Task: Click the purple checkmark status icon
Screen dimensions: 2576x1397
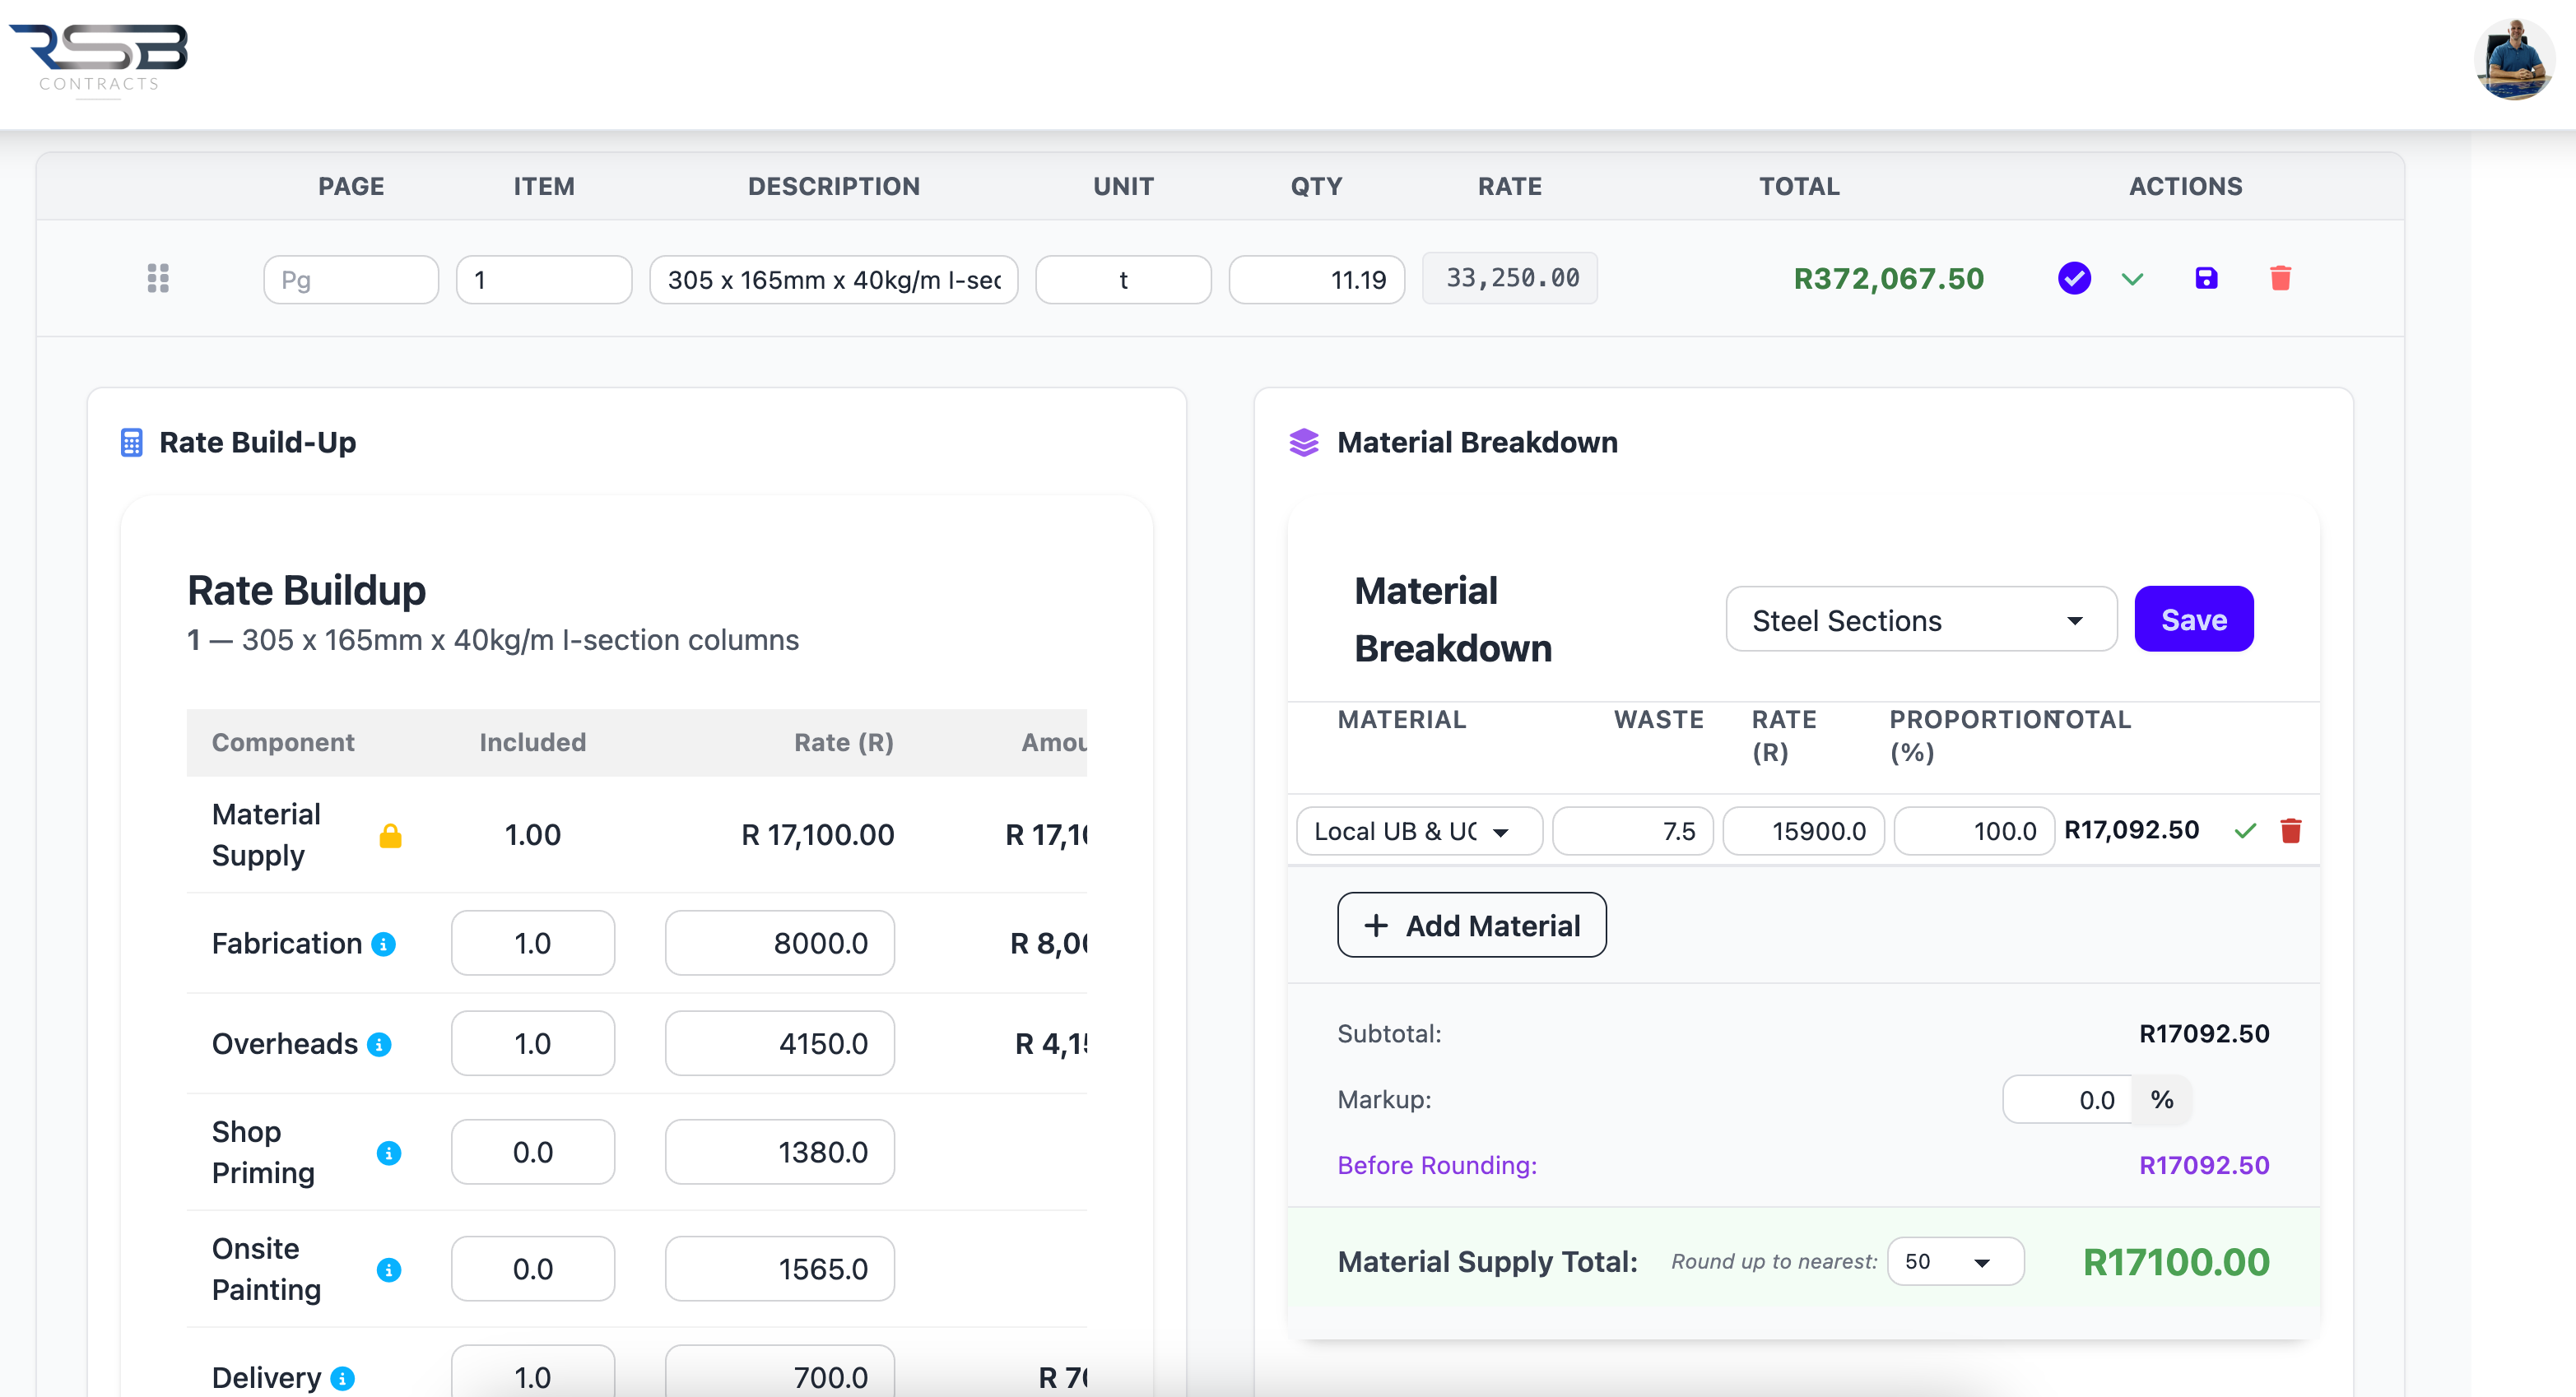Action: pos(2074,278)
